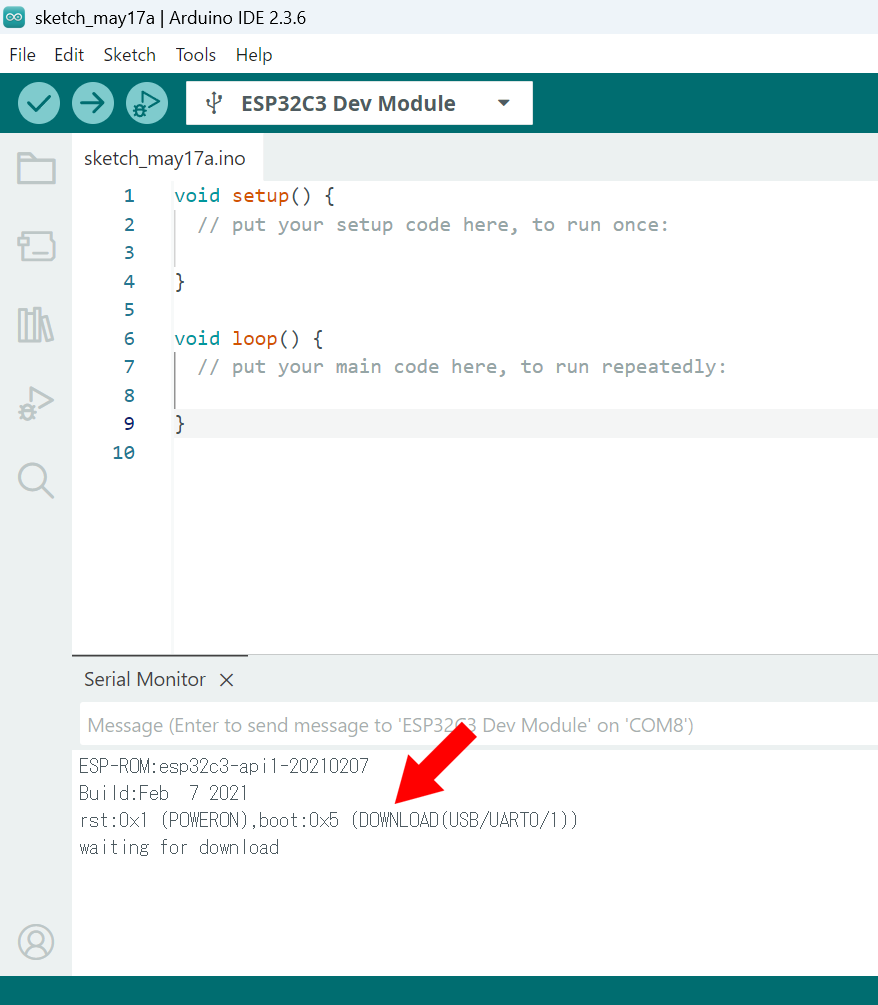The image size is (878, 1005).
Task: Click the closing brace on line 4
Action: (180, 281)
